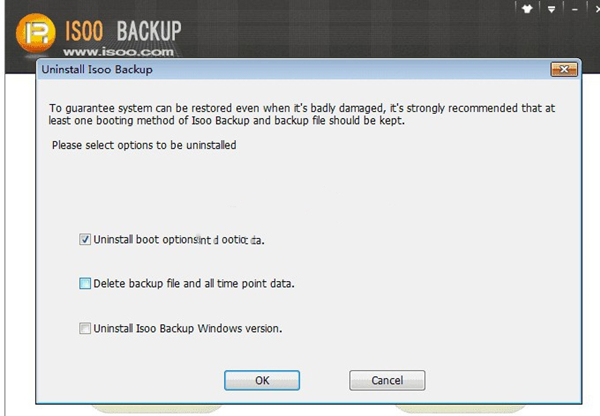Click the dark header bar of the main window

click(x=350, y=30)
